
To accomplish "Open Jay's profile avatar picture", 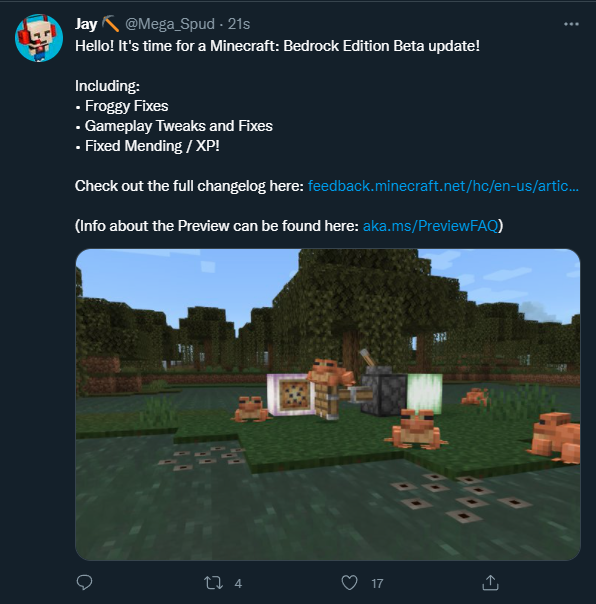I will pyautogui.click(x=39, y=38).
